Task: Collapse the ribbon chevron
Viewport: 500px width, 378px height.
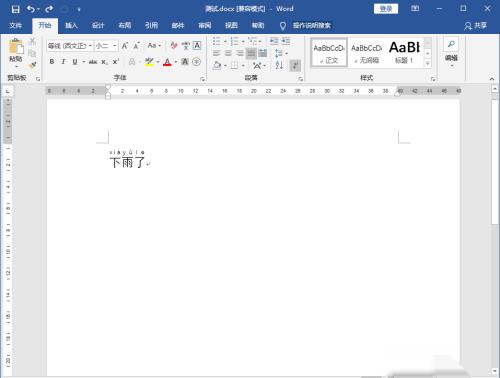Action: 492,79
